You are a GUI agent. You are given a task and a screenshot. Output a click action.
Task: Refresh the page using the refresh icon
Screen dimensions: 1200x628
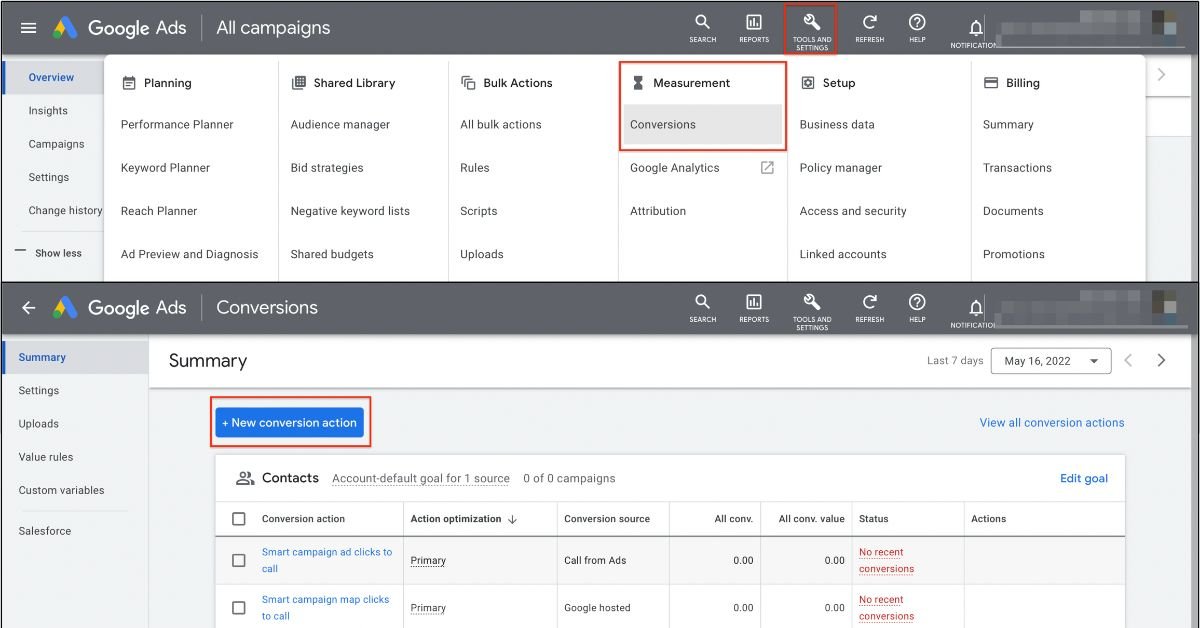869,26
